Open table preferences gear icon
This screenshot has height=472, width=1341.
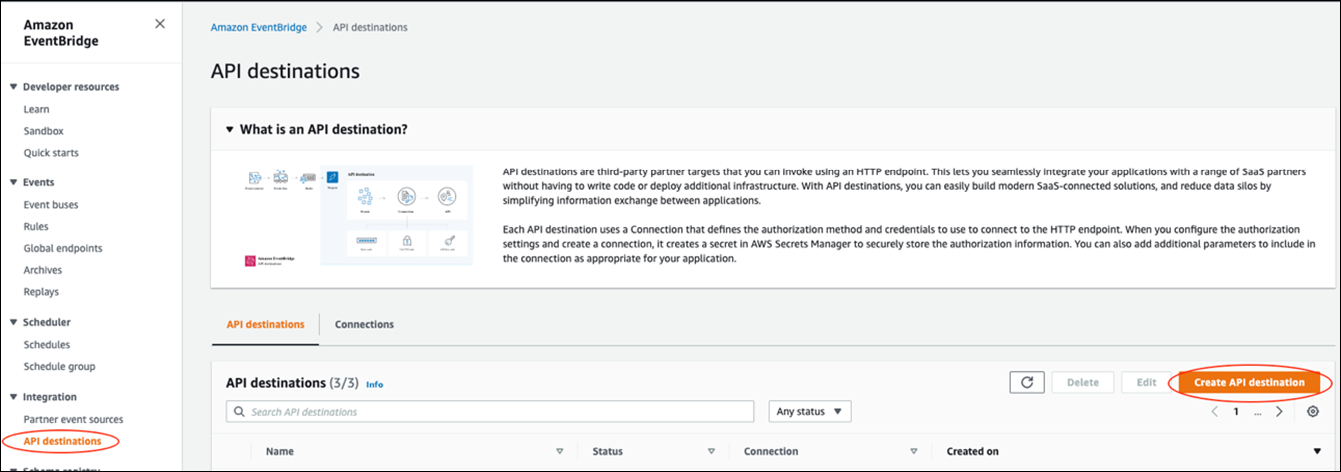pos(1313,412)
